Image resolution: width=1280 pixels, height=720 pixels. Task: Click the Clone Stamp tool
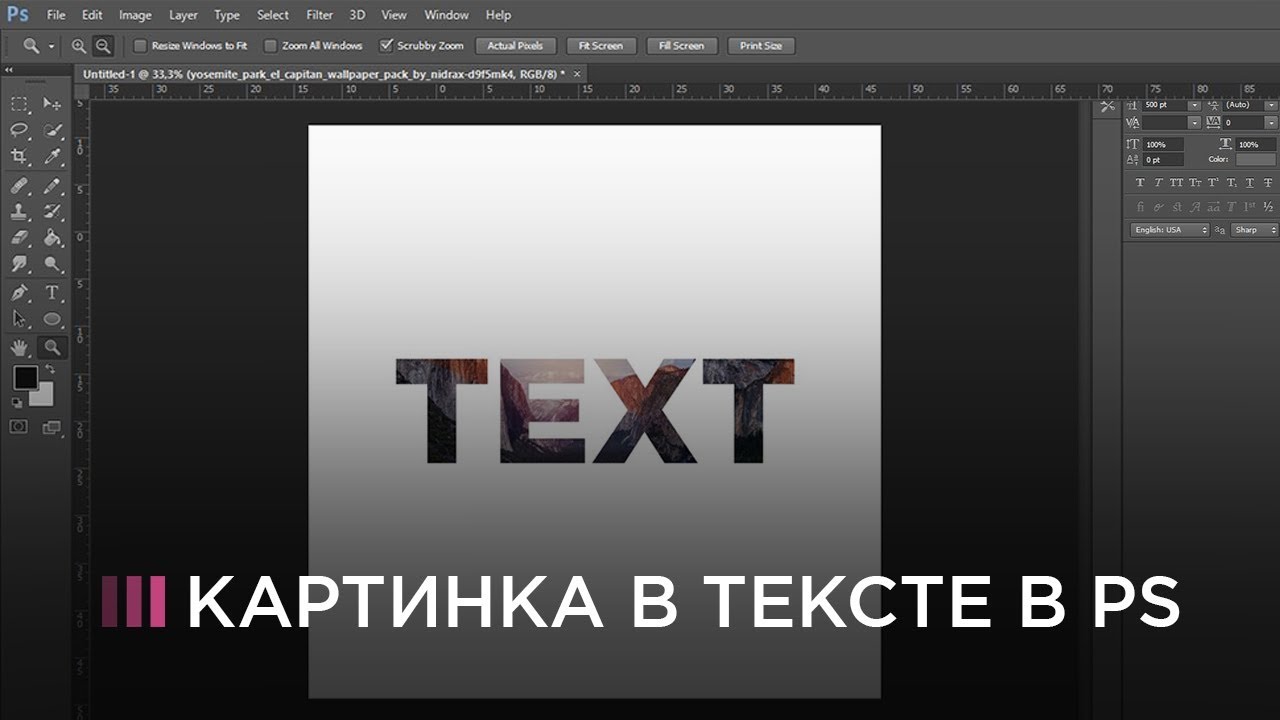19,212
